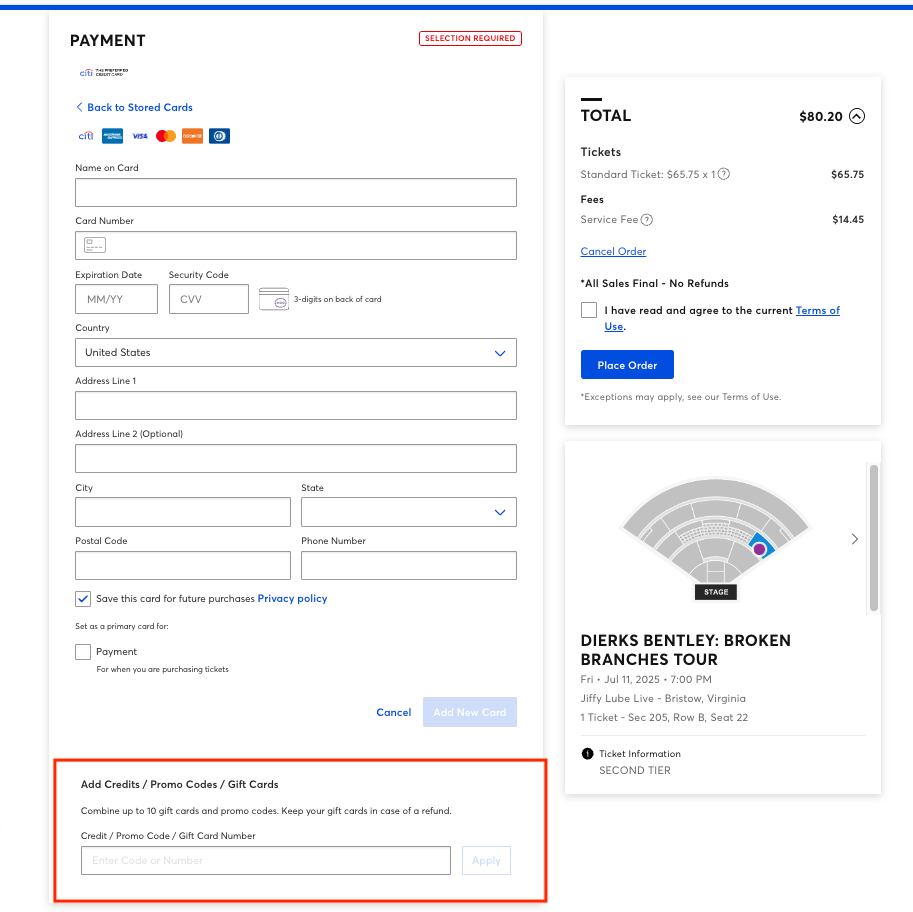This screenshot has width=913, height=912.
Task: Select the Diners Club payment icon
Action: (219, 136)
